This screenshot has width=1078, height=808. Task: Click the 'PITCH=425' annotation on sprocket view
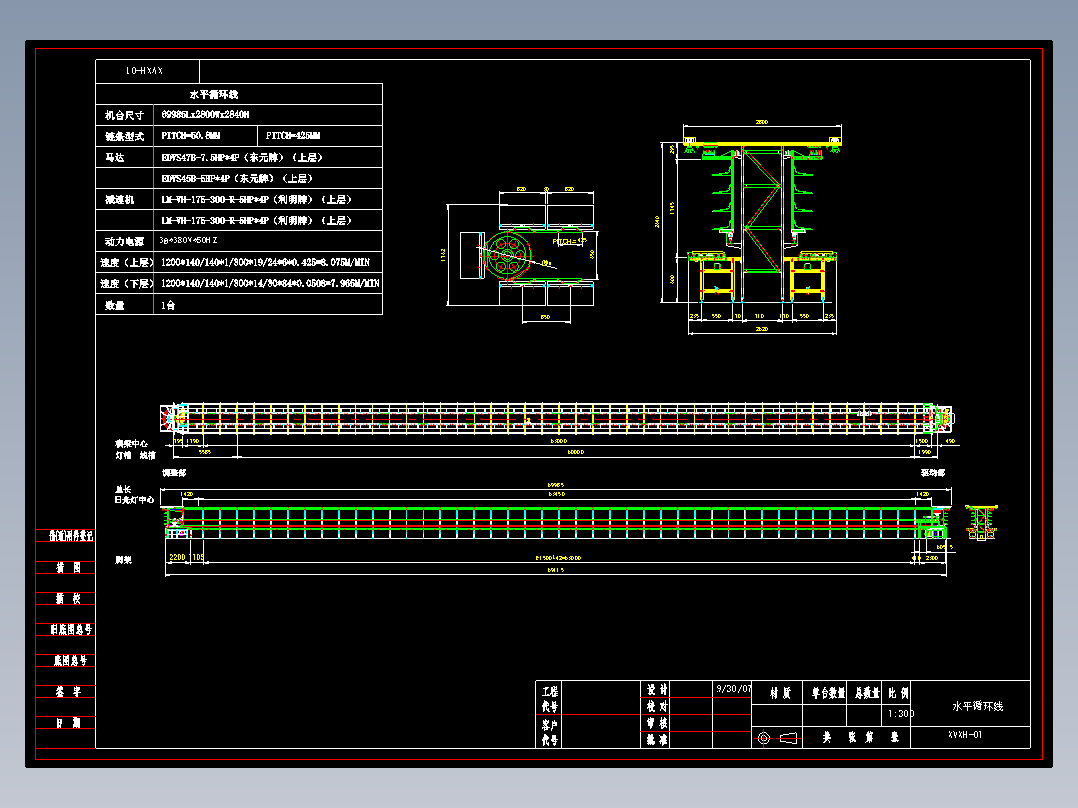tap(569, 241)
